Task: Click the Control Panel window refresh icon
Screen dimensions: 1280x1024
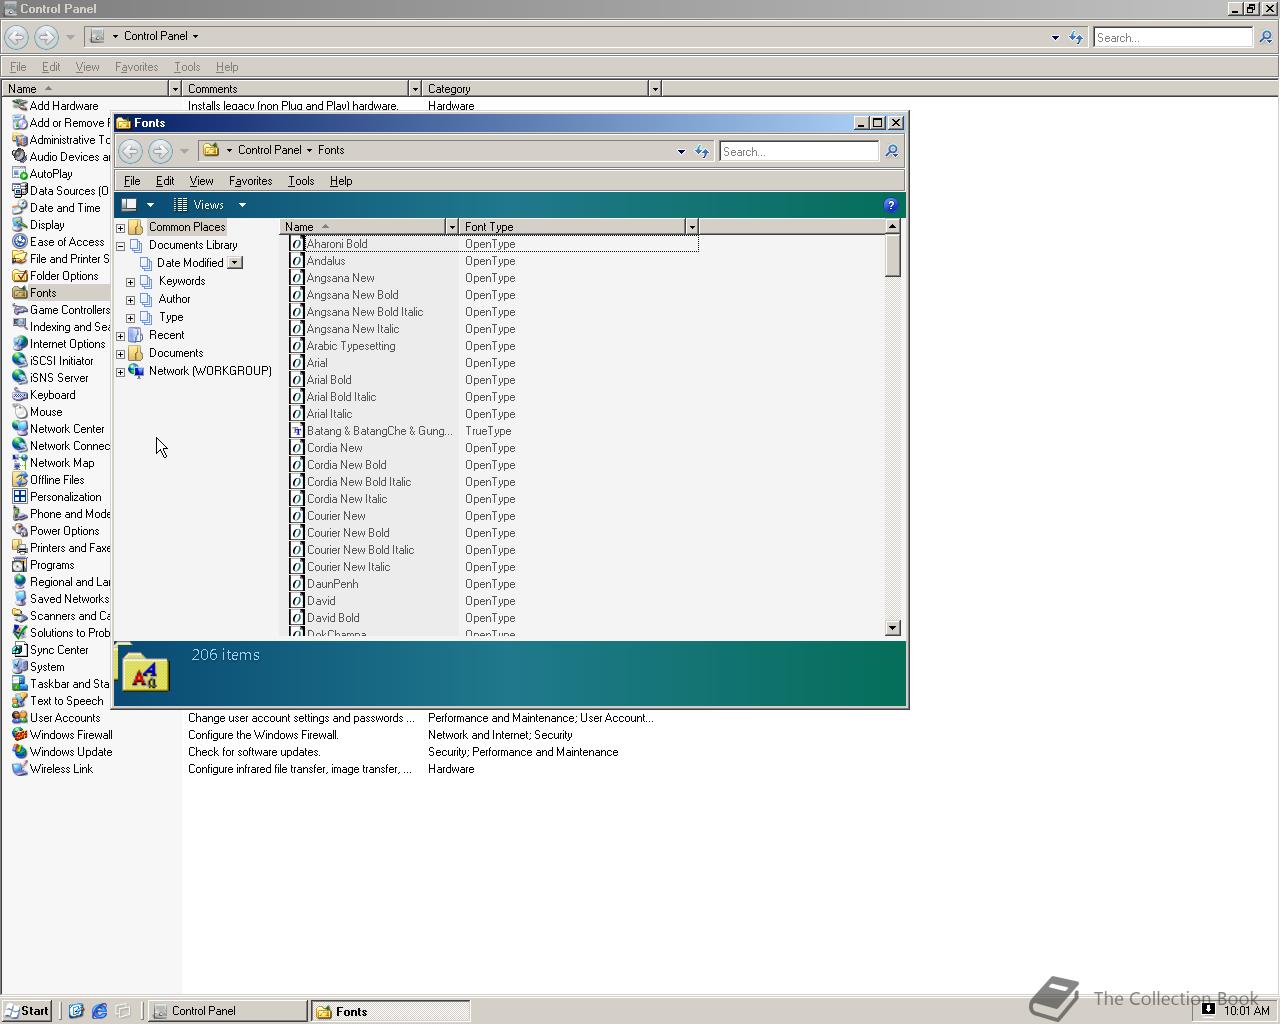Action: (1076, 38)
